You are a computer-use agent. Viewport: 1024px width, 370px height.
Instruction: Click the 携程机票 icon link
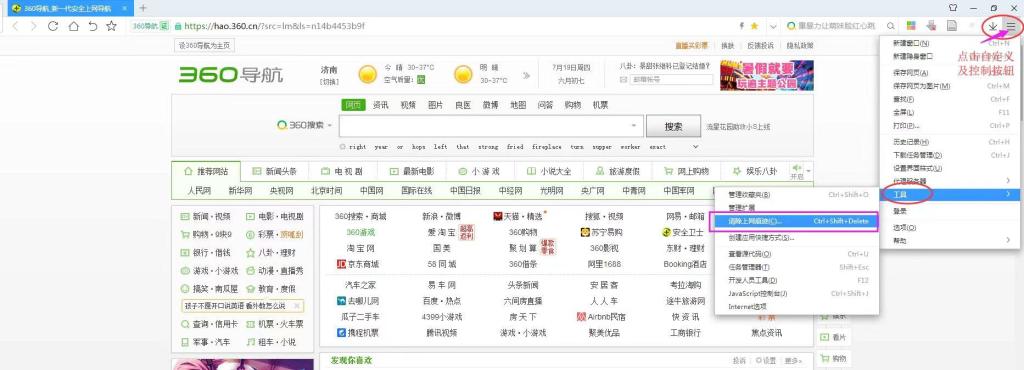click(341, 333)
